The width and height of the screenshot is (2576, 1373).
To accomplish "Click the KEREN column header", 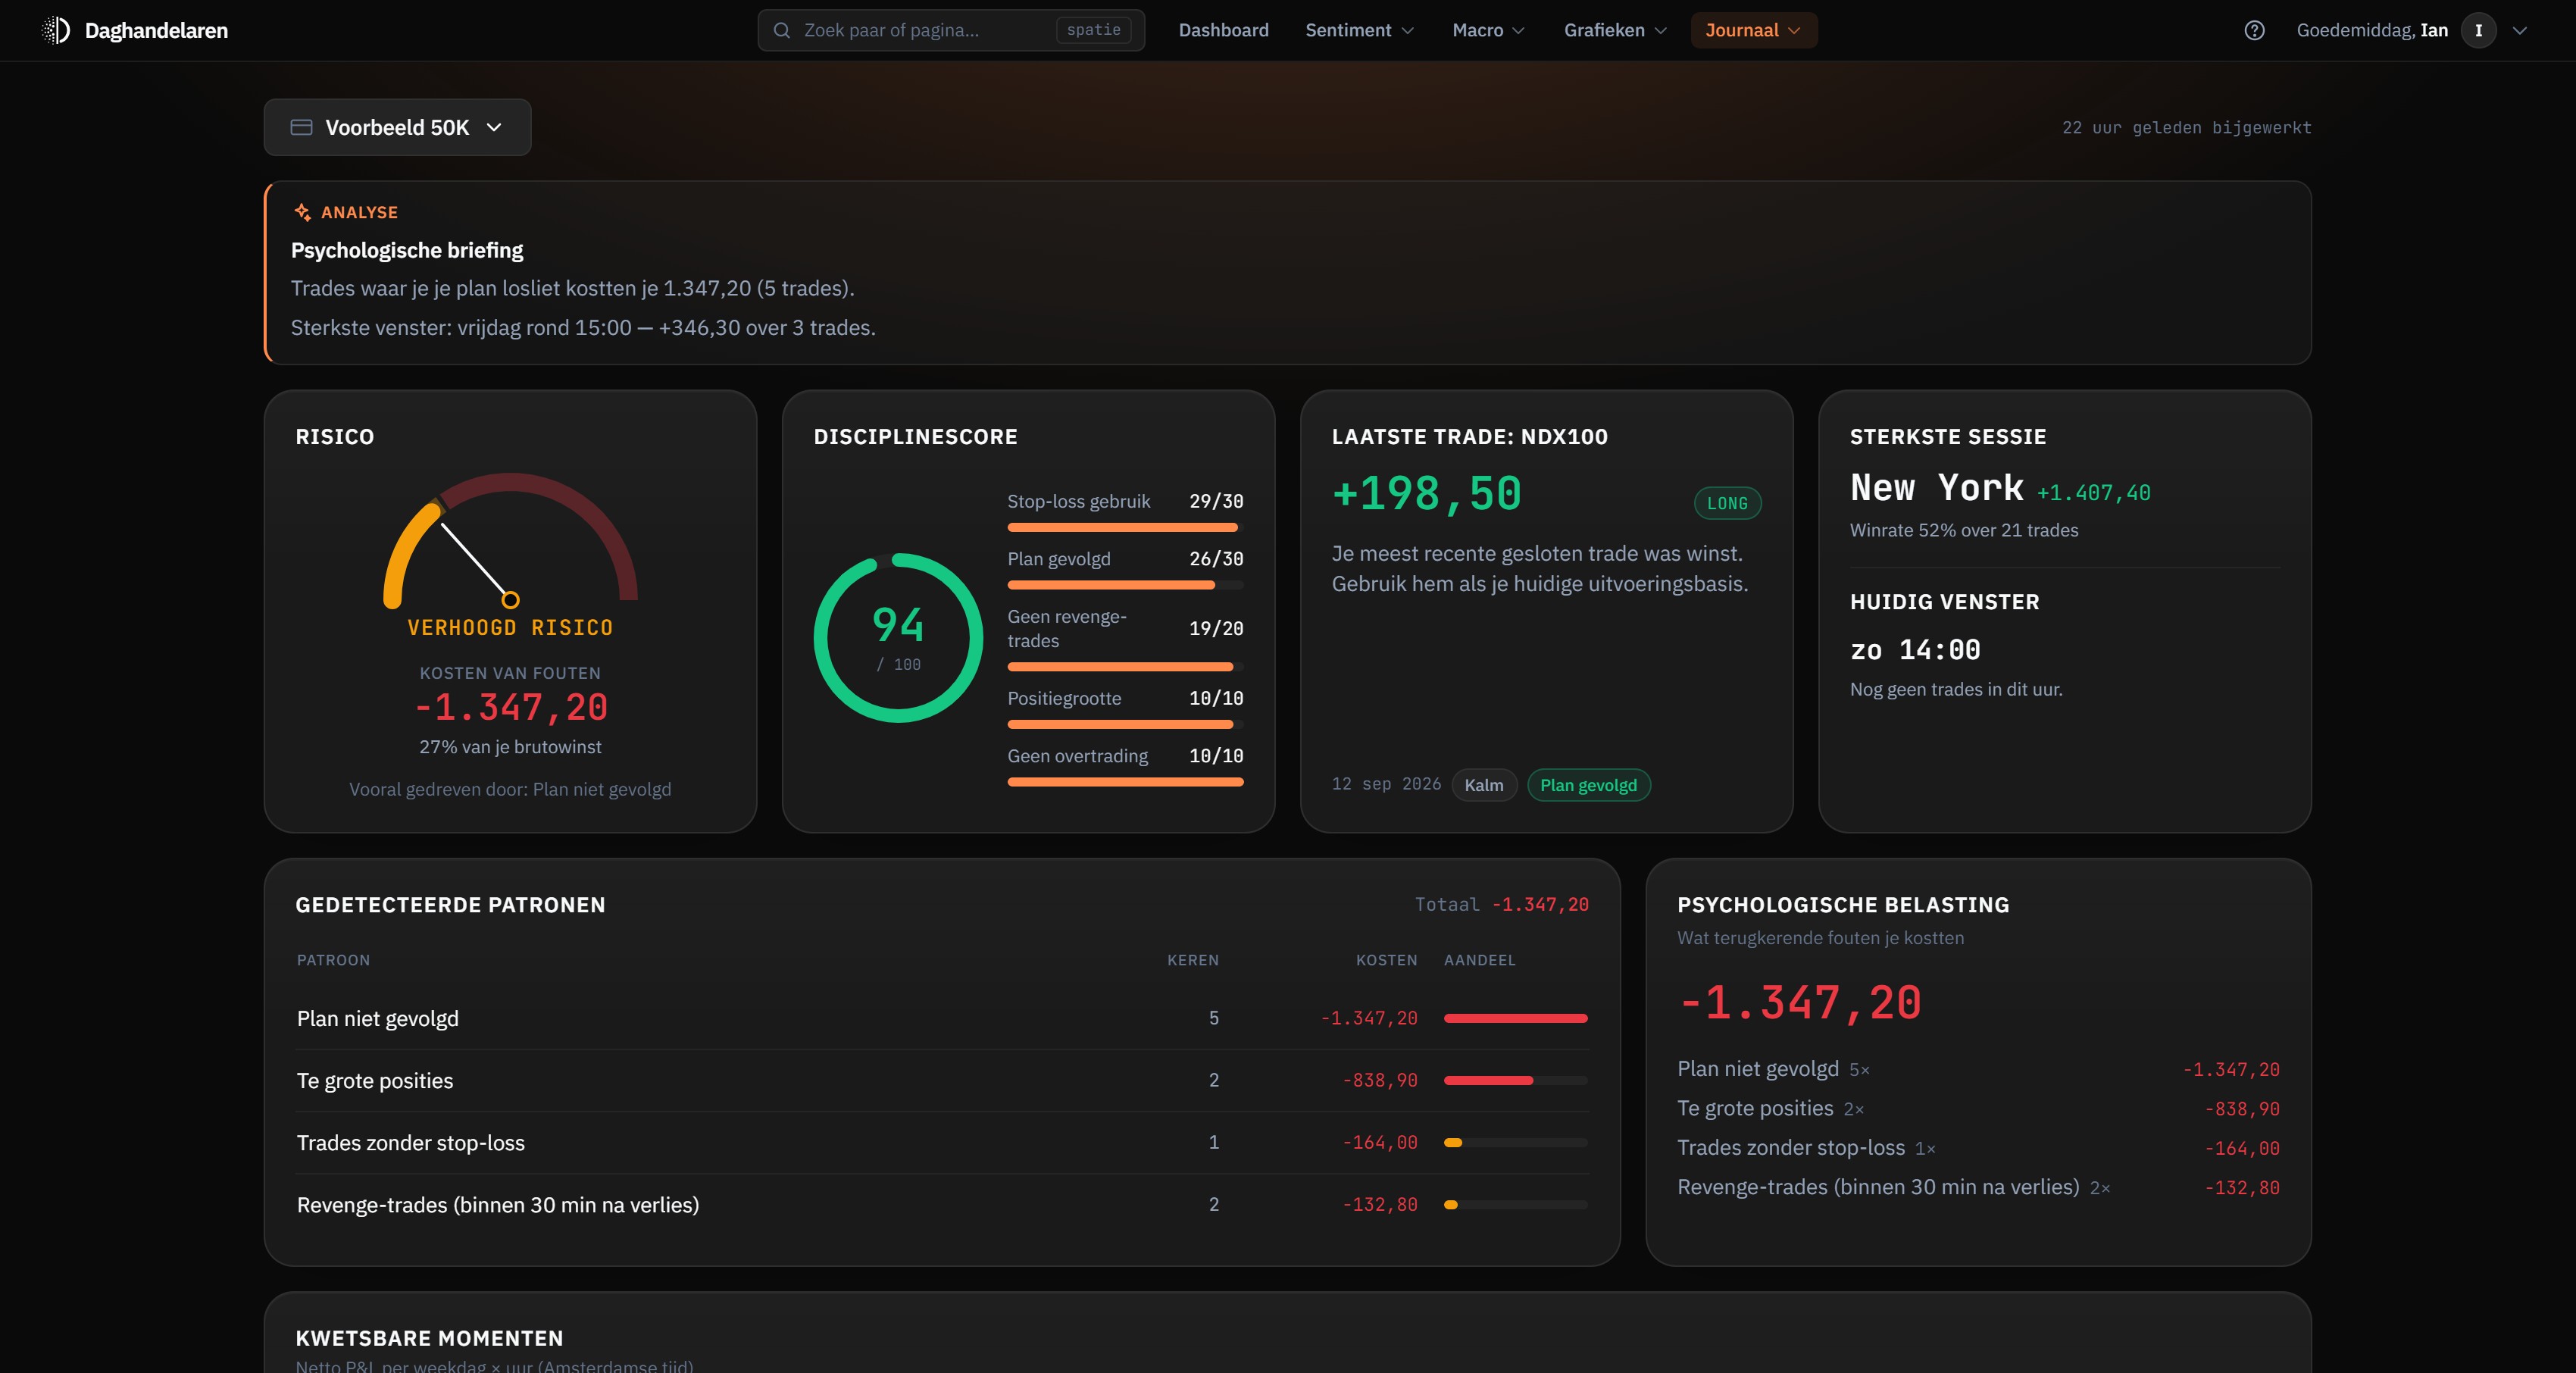I will click(x=1193, y=960).
